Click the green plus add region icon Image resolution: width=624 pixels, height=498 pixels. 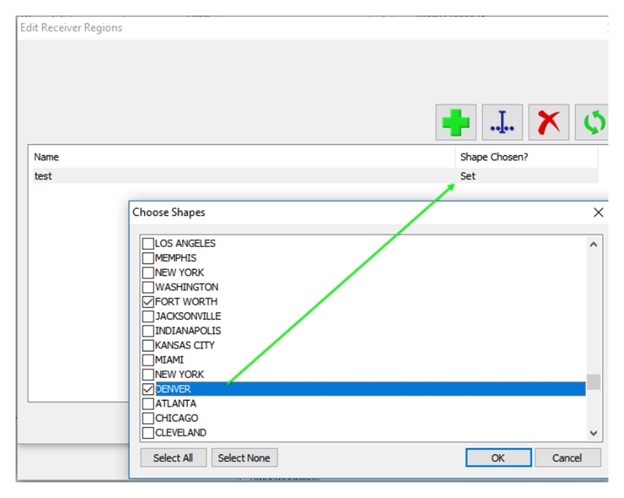(456, 122)
